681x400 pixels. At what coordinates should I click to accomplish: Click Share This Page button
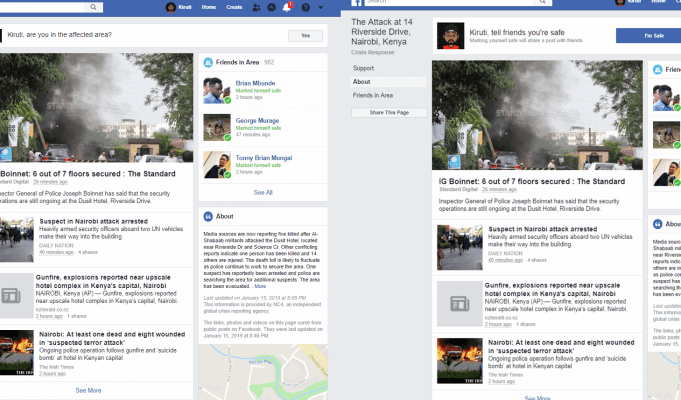pyautogui.click(x=389, y=112)
